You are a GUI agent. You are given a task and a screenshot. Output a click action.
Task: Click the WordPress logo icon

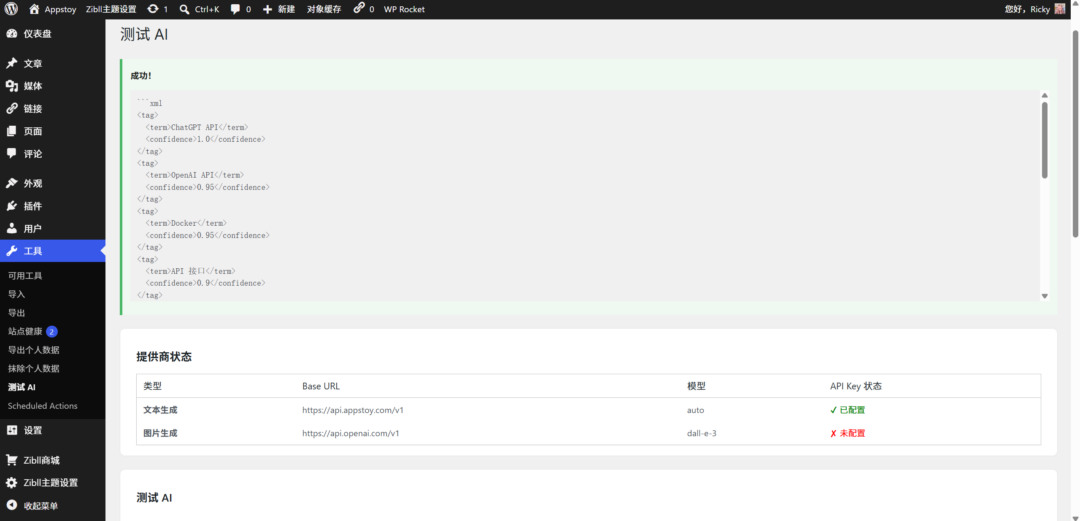[x=11, y=9]
